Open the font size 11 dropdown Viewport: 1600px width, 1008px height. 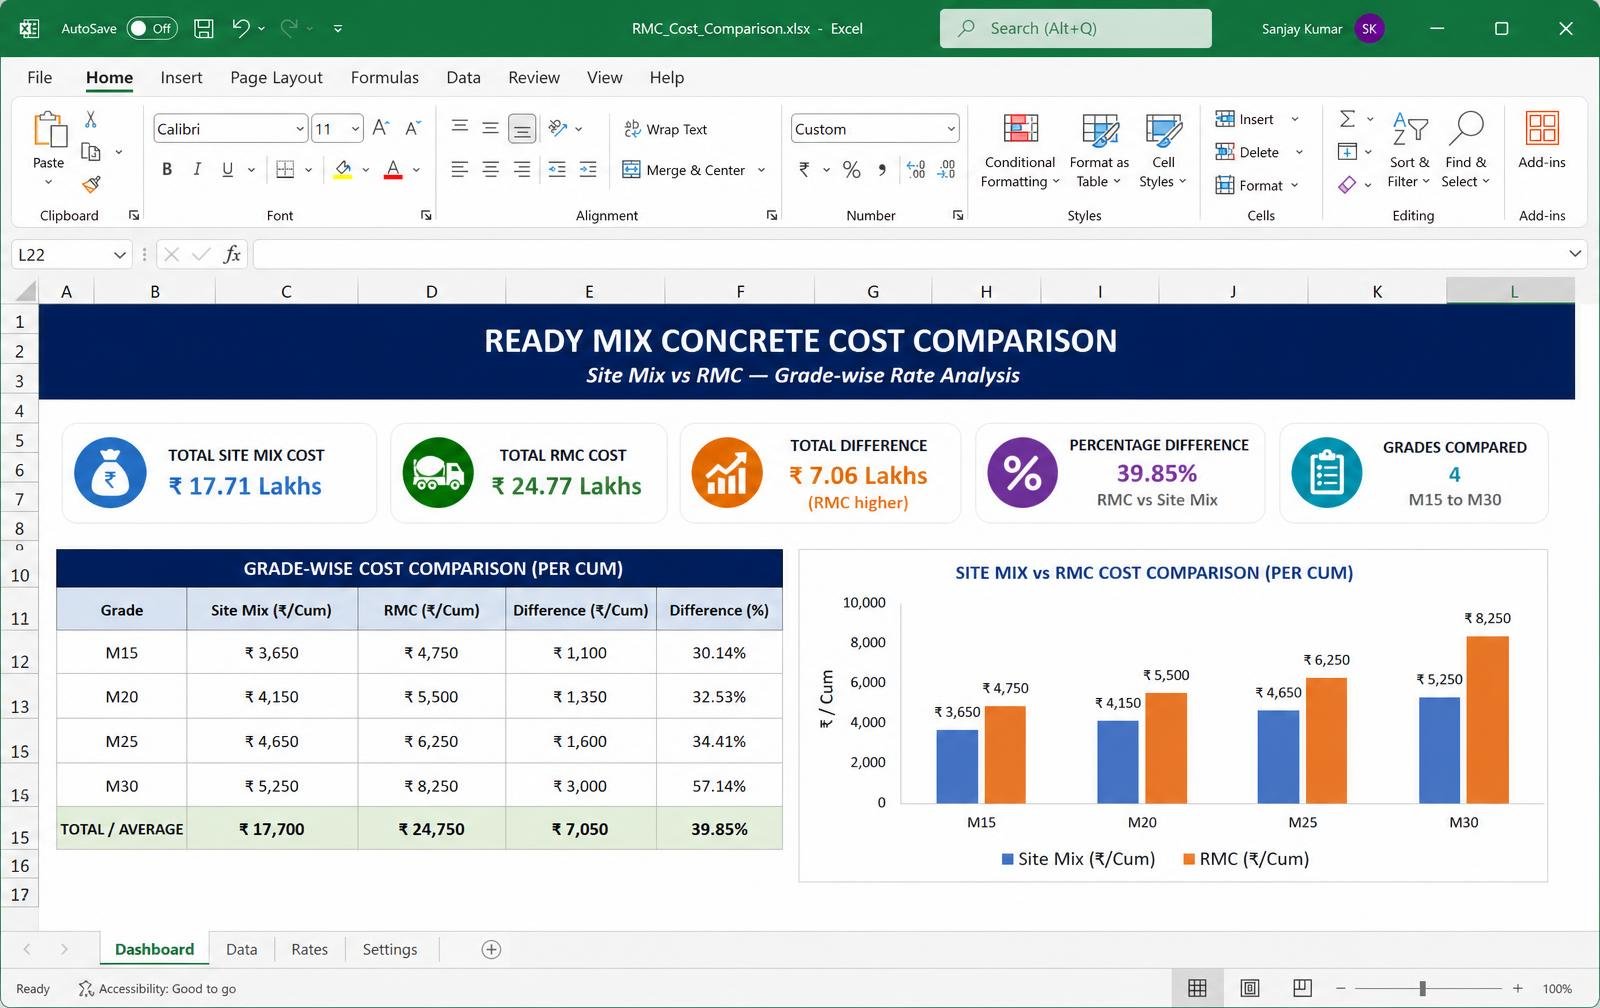click(355, 128)
